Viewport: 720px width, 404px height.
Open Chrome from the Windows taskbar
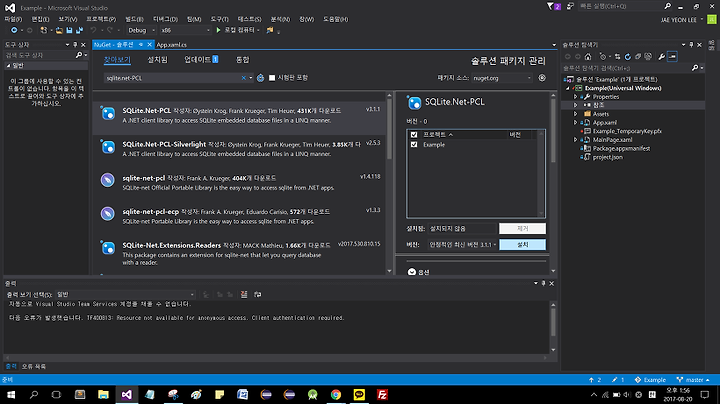336,394
